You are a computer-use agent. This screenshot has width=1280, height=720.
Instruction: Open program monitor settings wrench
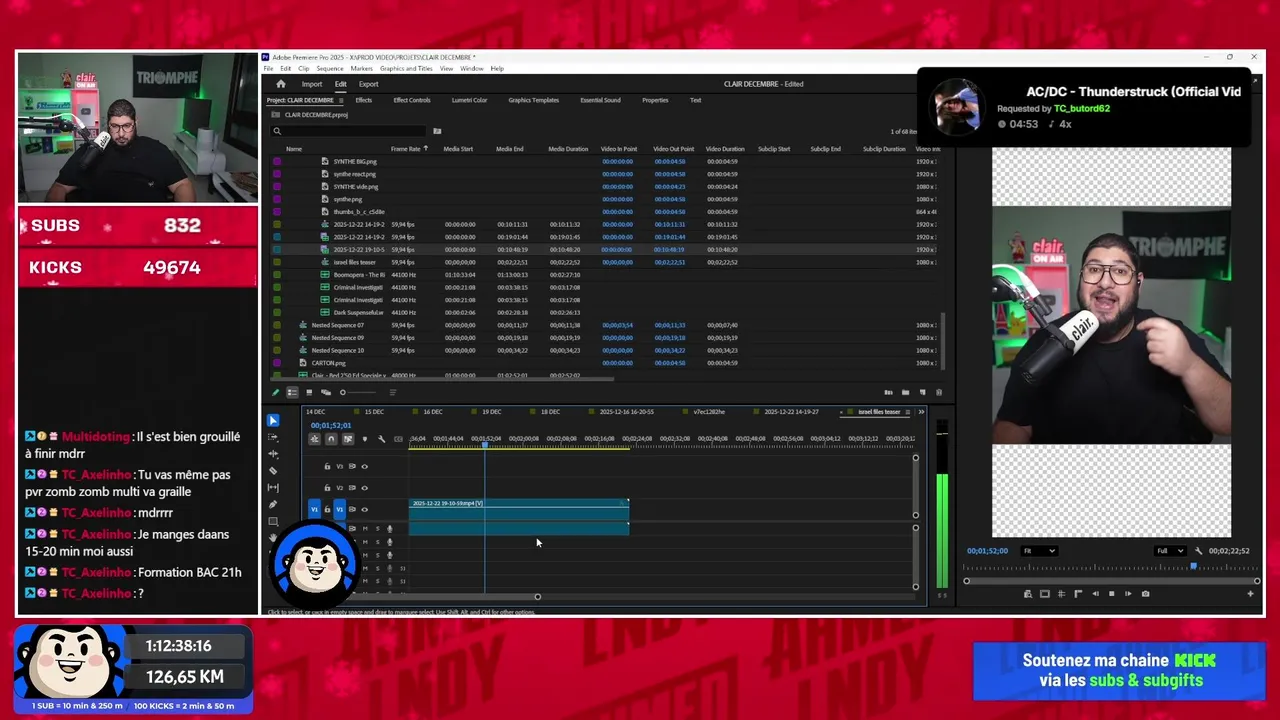(x=1198, y=551)
